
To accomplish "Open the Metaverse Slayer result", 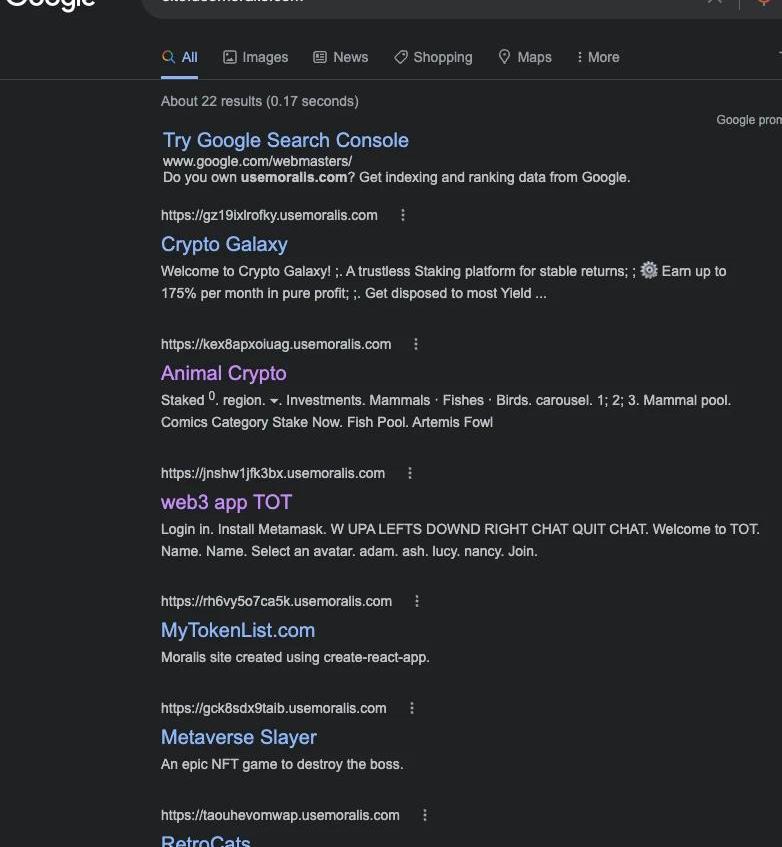I will [239, 737].
